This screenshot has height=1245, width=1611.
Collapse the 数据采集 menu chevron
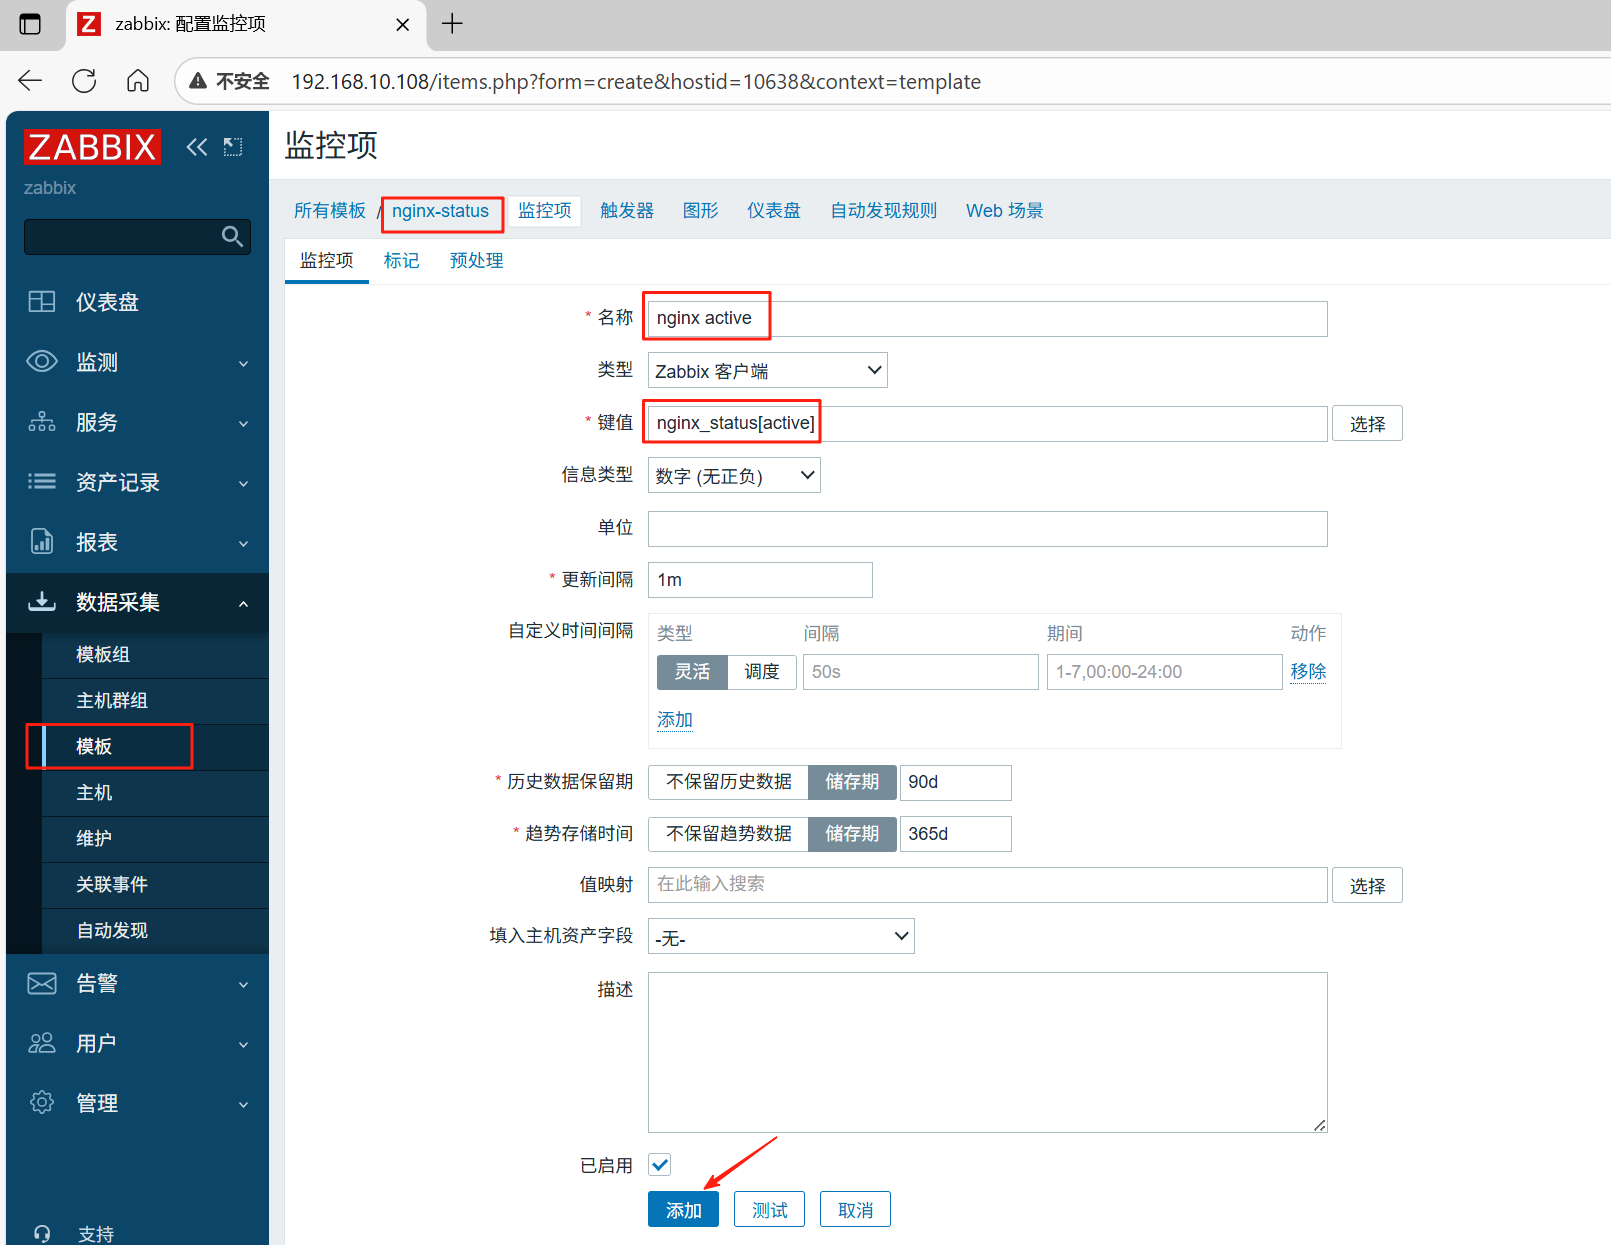[x=244, y=603]
